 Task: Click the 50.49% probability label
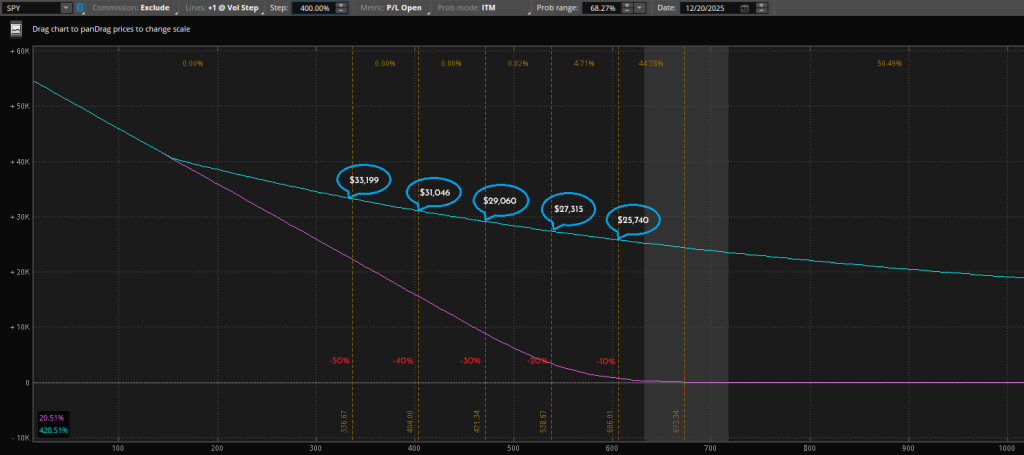click(x=889, y=63)
